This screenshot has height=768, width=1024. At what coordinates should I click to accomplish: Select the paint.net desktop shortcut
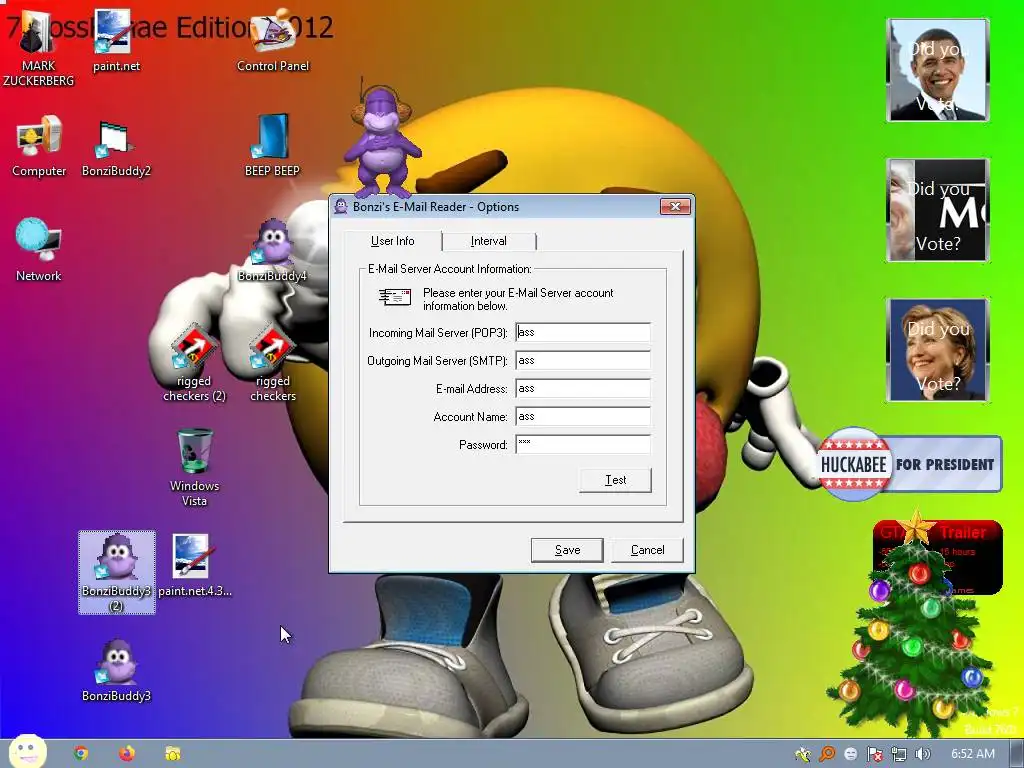(116, 40)
